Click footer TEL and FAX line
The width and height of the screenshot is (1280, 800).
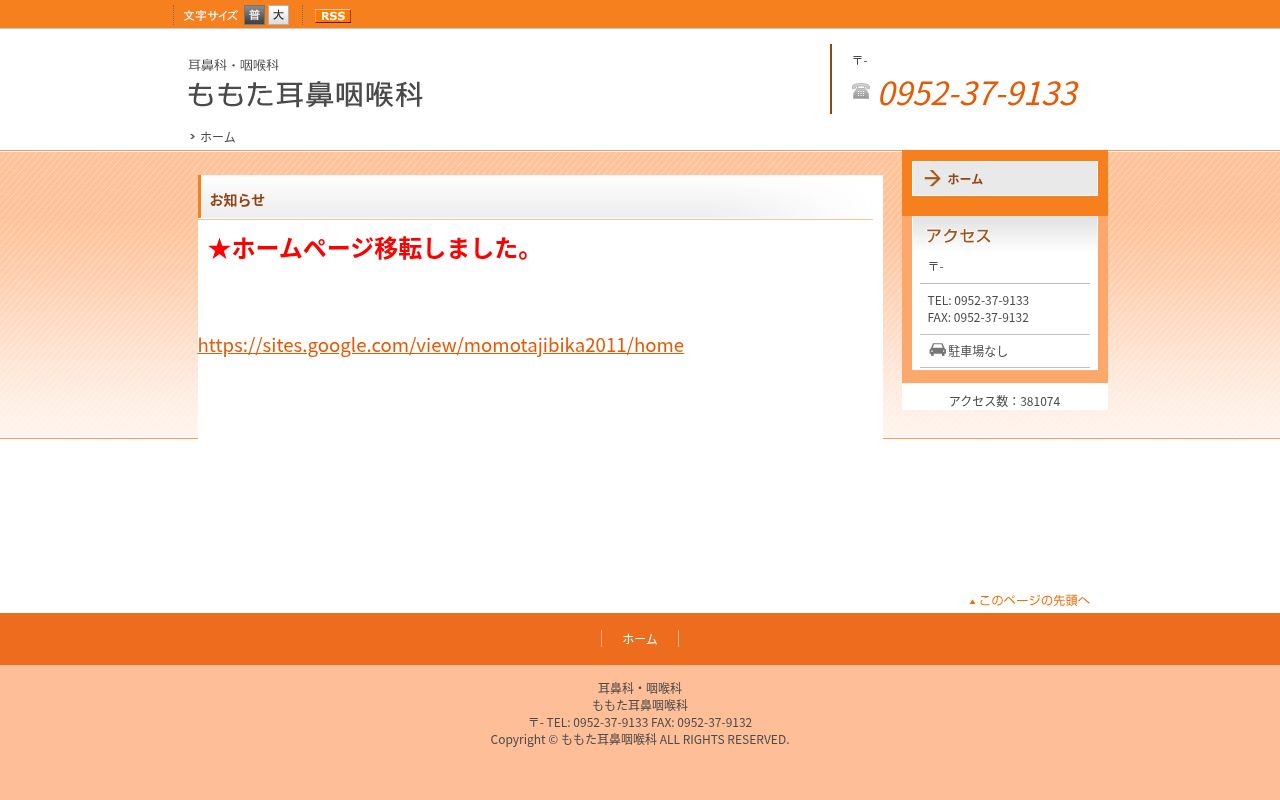(x=640, y=722)
